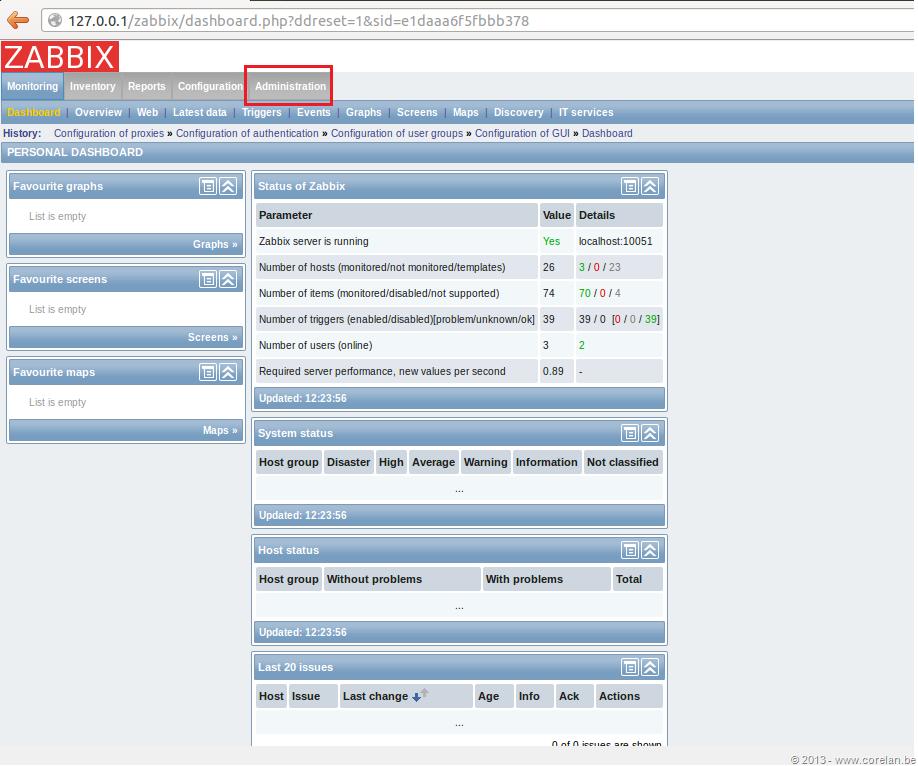Go to the Triggers submenu item
Image resolution: width=918 pixels, height=766 pixels.
(x=262, y=112)
